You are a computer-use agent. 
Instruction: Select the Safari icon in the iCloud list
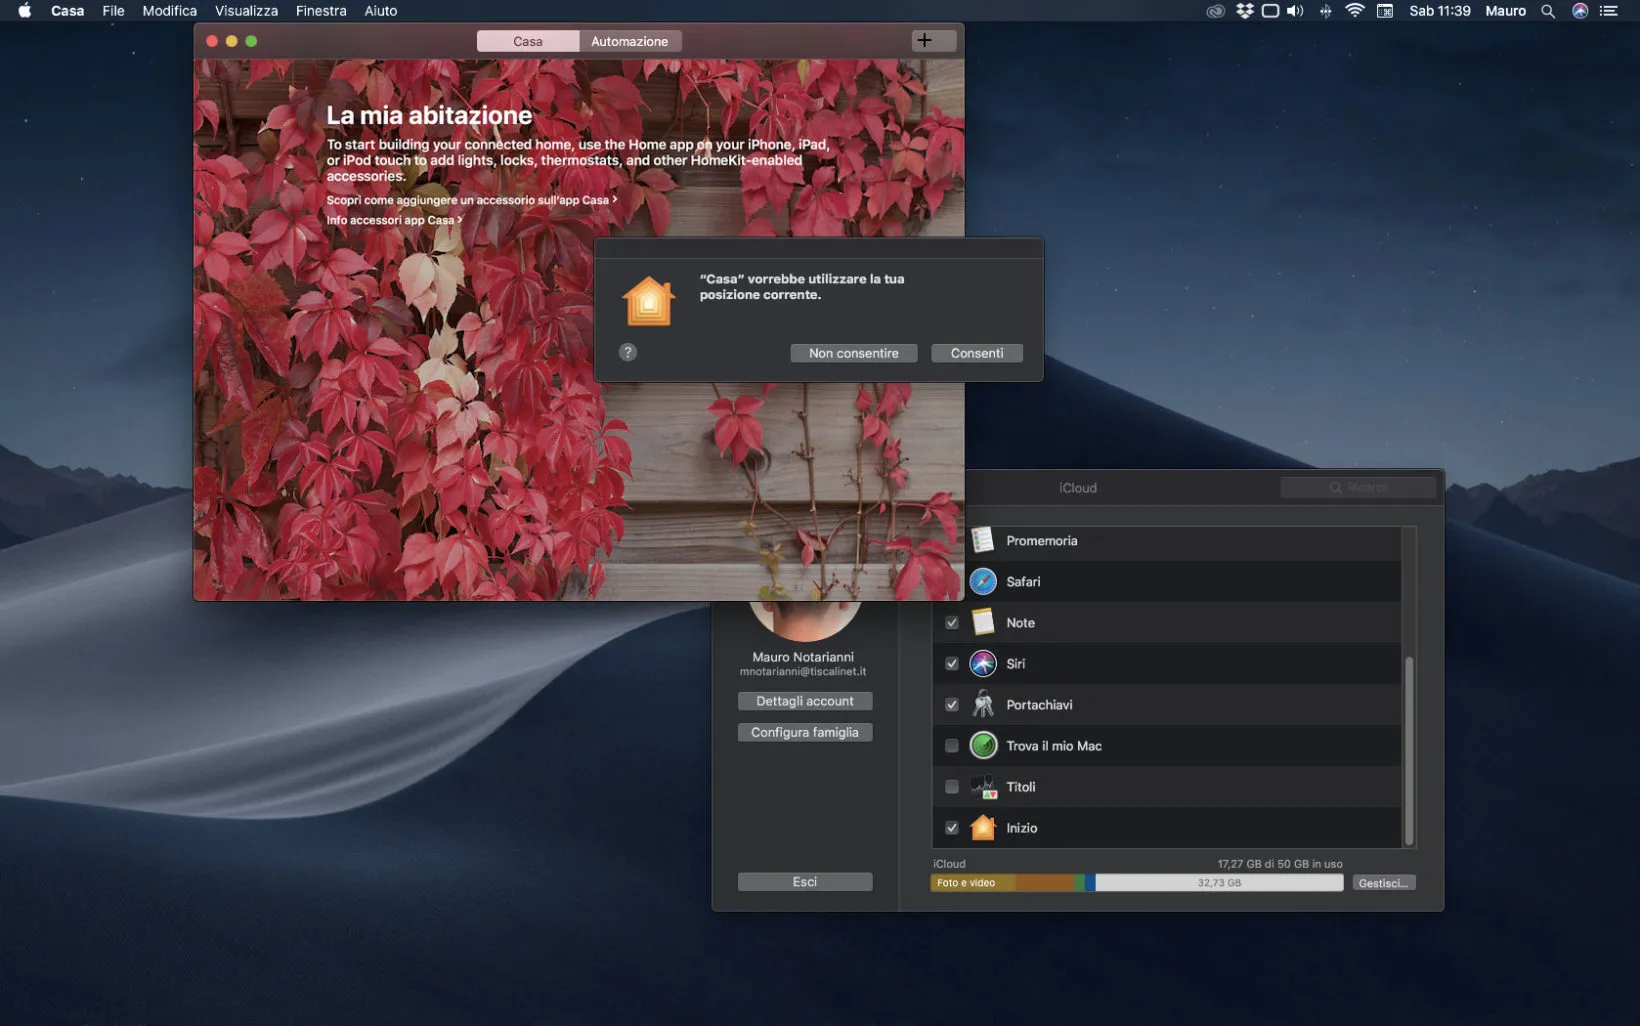(x=983, y=581)
